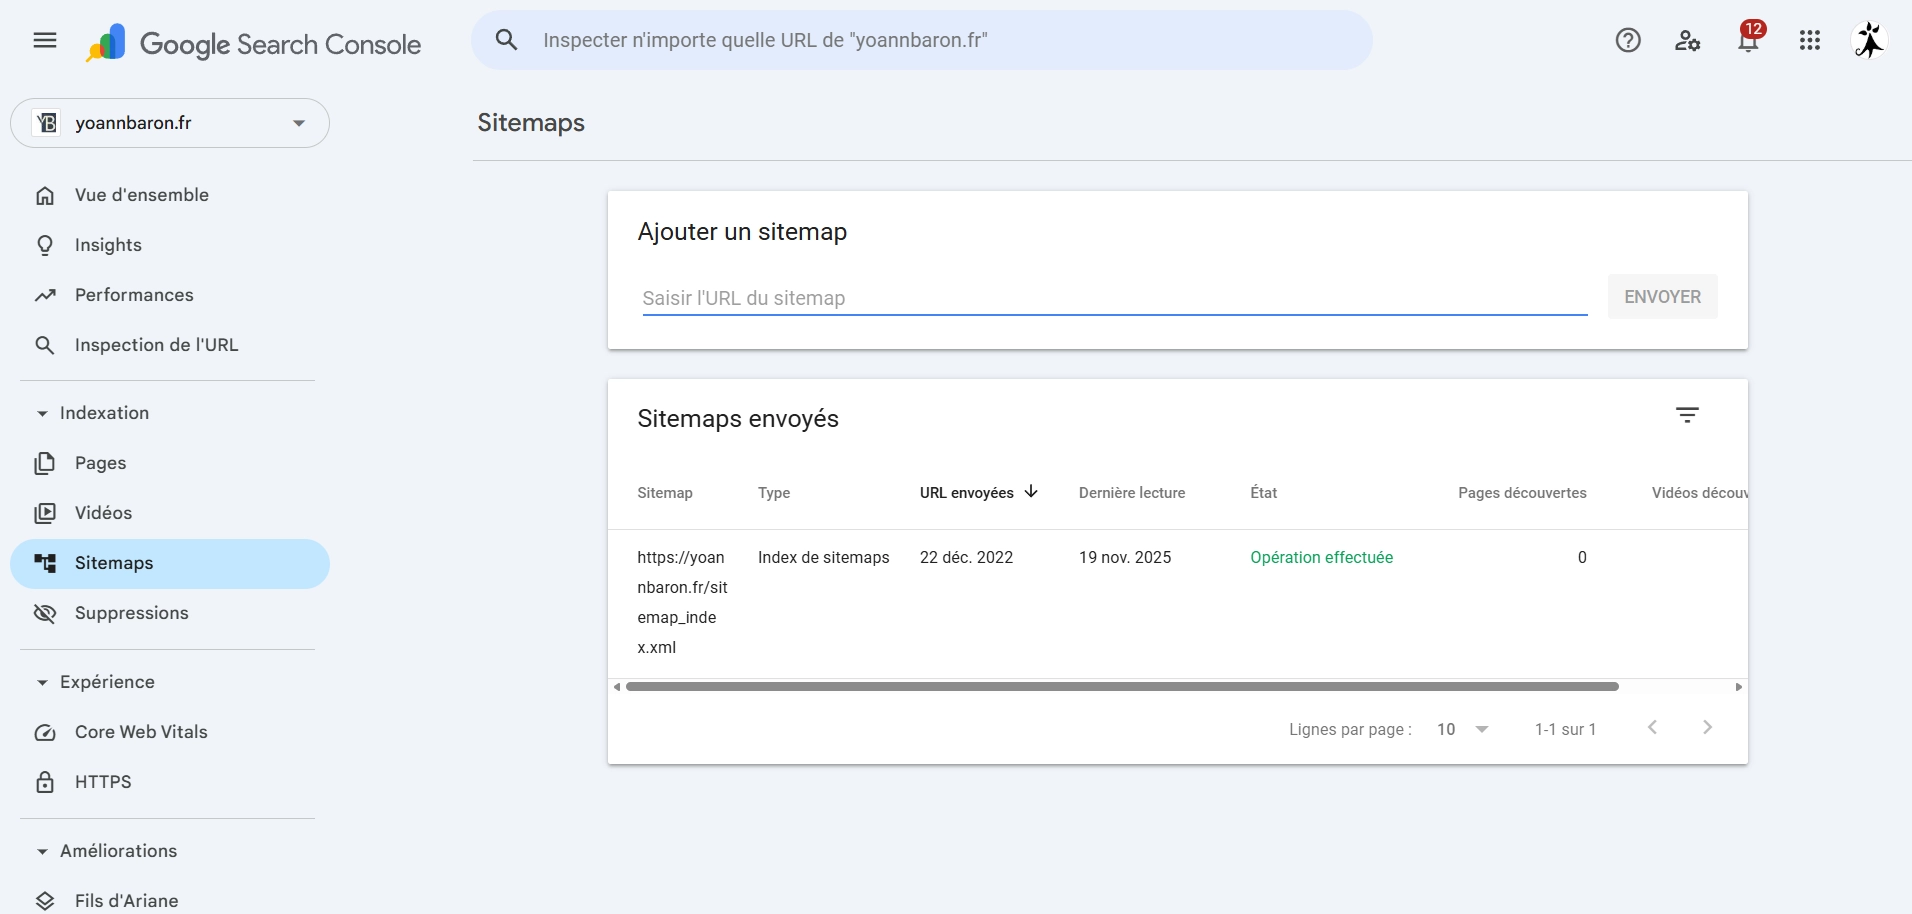The image size is (1912, 914).
Task: Open Core Web Vitals report
Action: (x=170, y=732)
